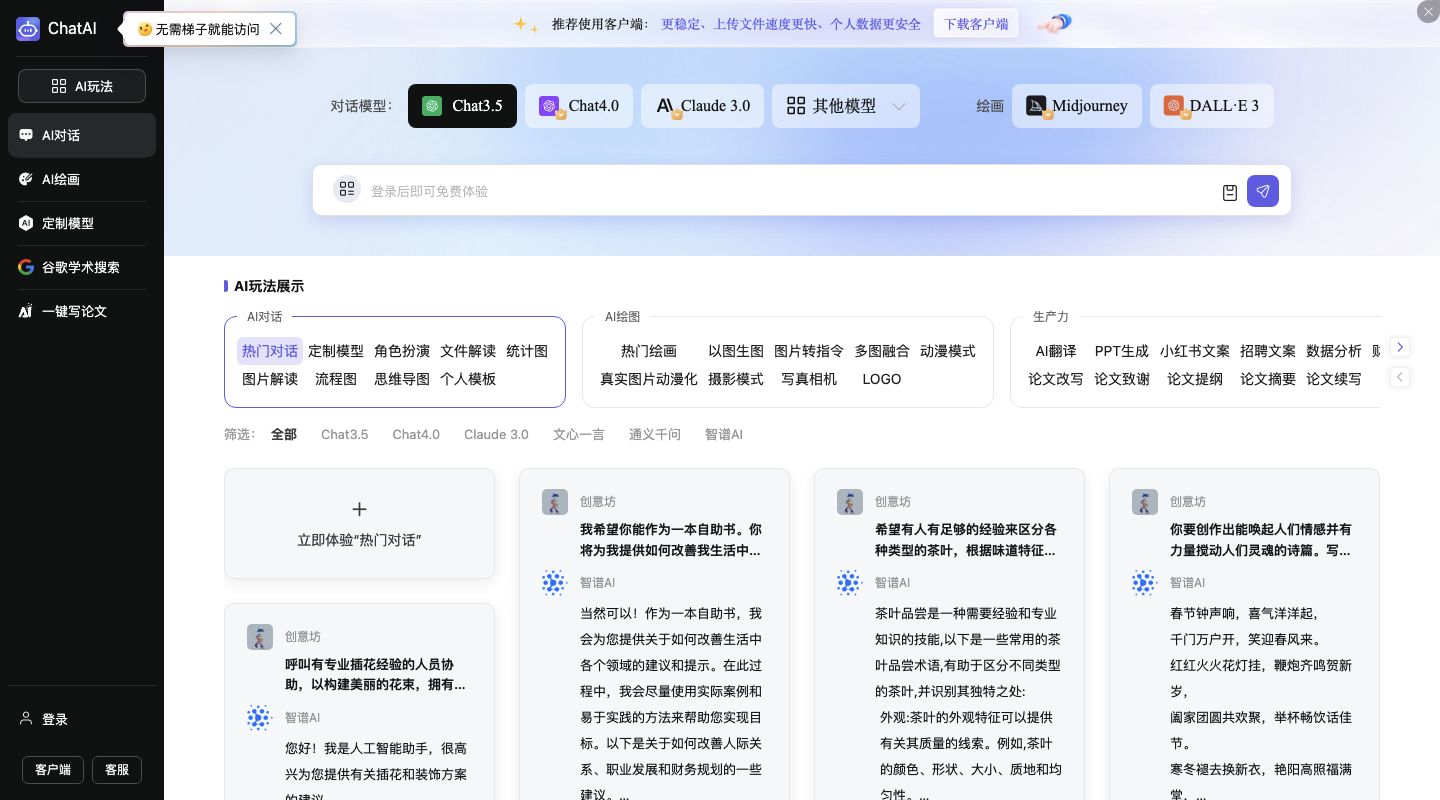The image size is (1440, 800).
Task: Click the 客户端 button
Action: pos(53,769)
